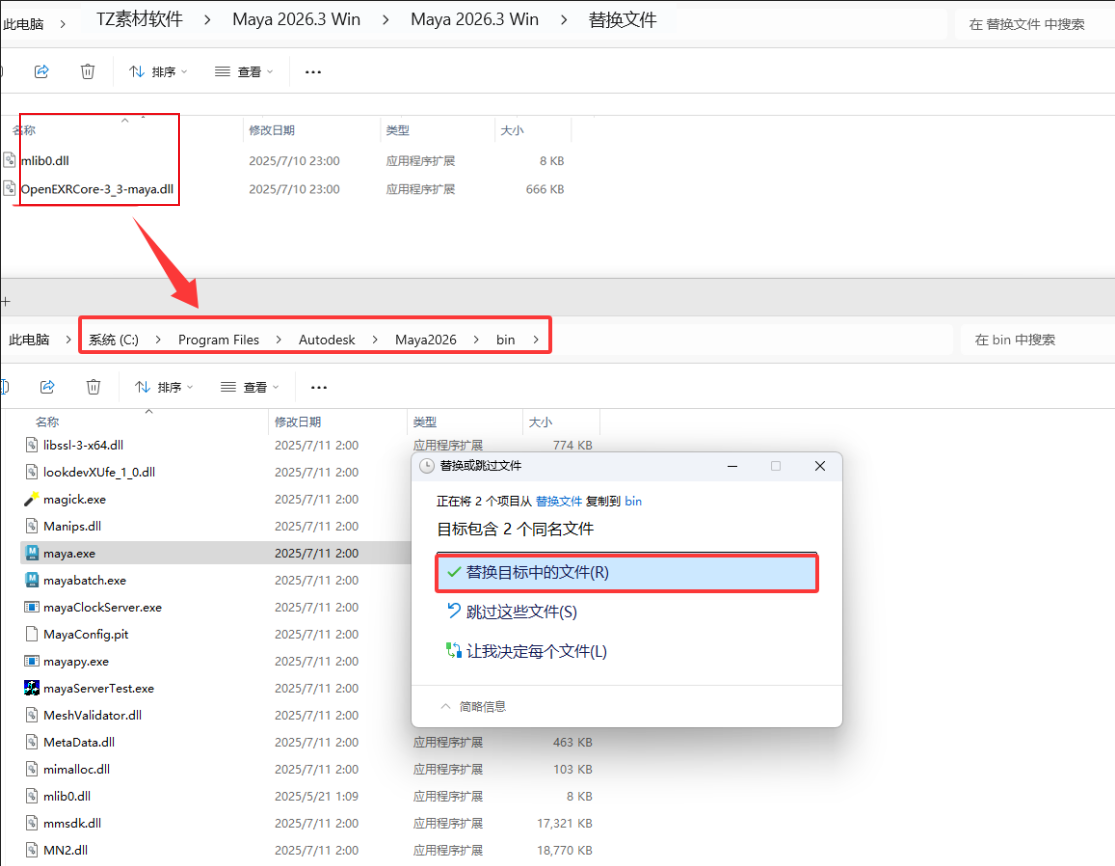Click Program Files breadcrumb
Screen dimensions: 1115x866
pos(218,340)
